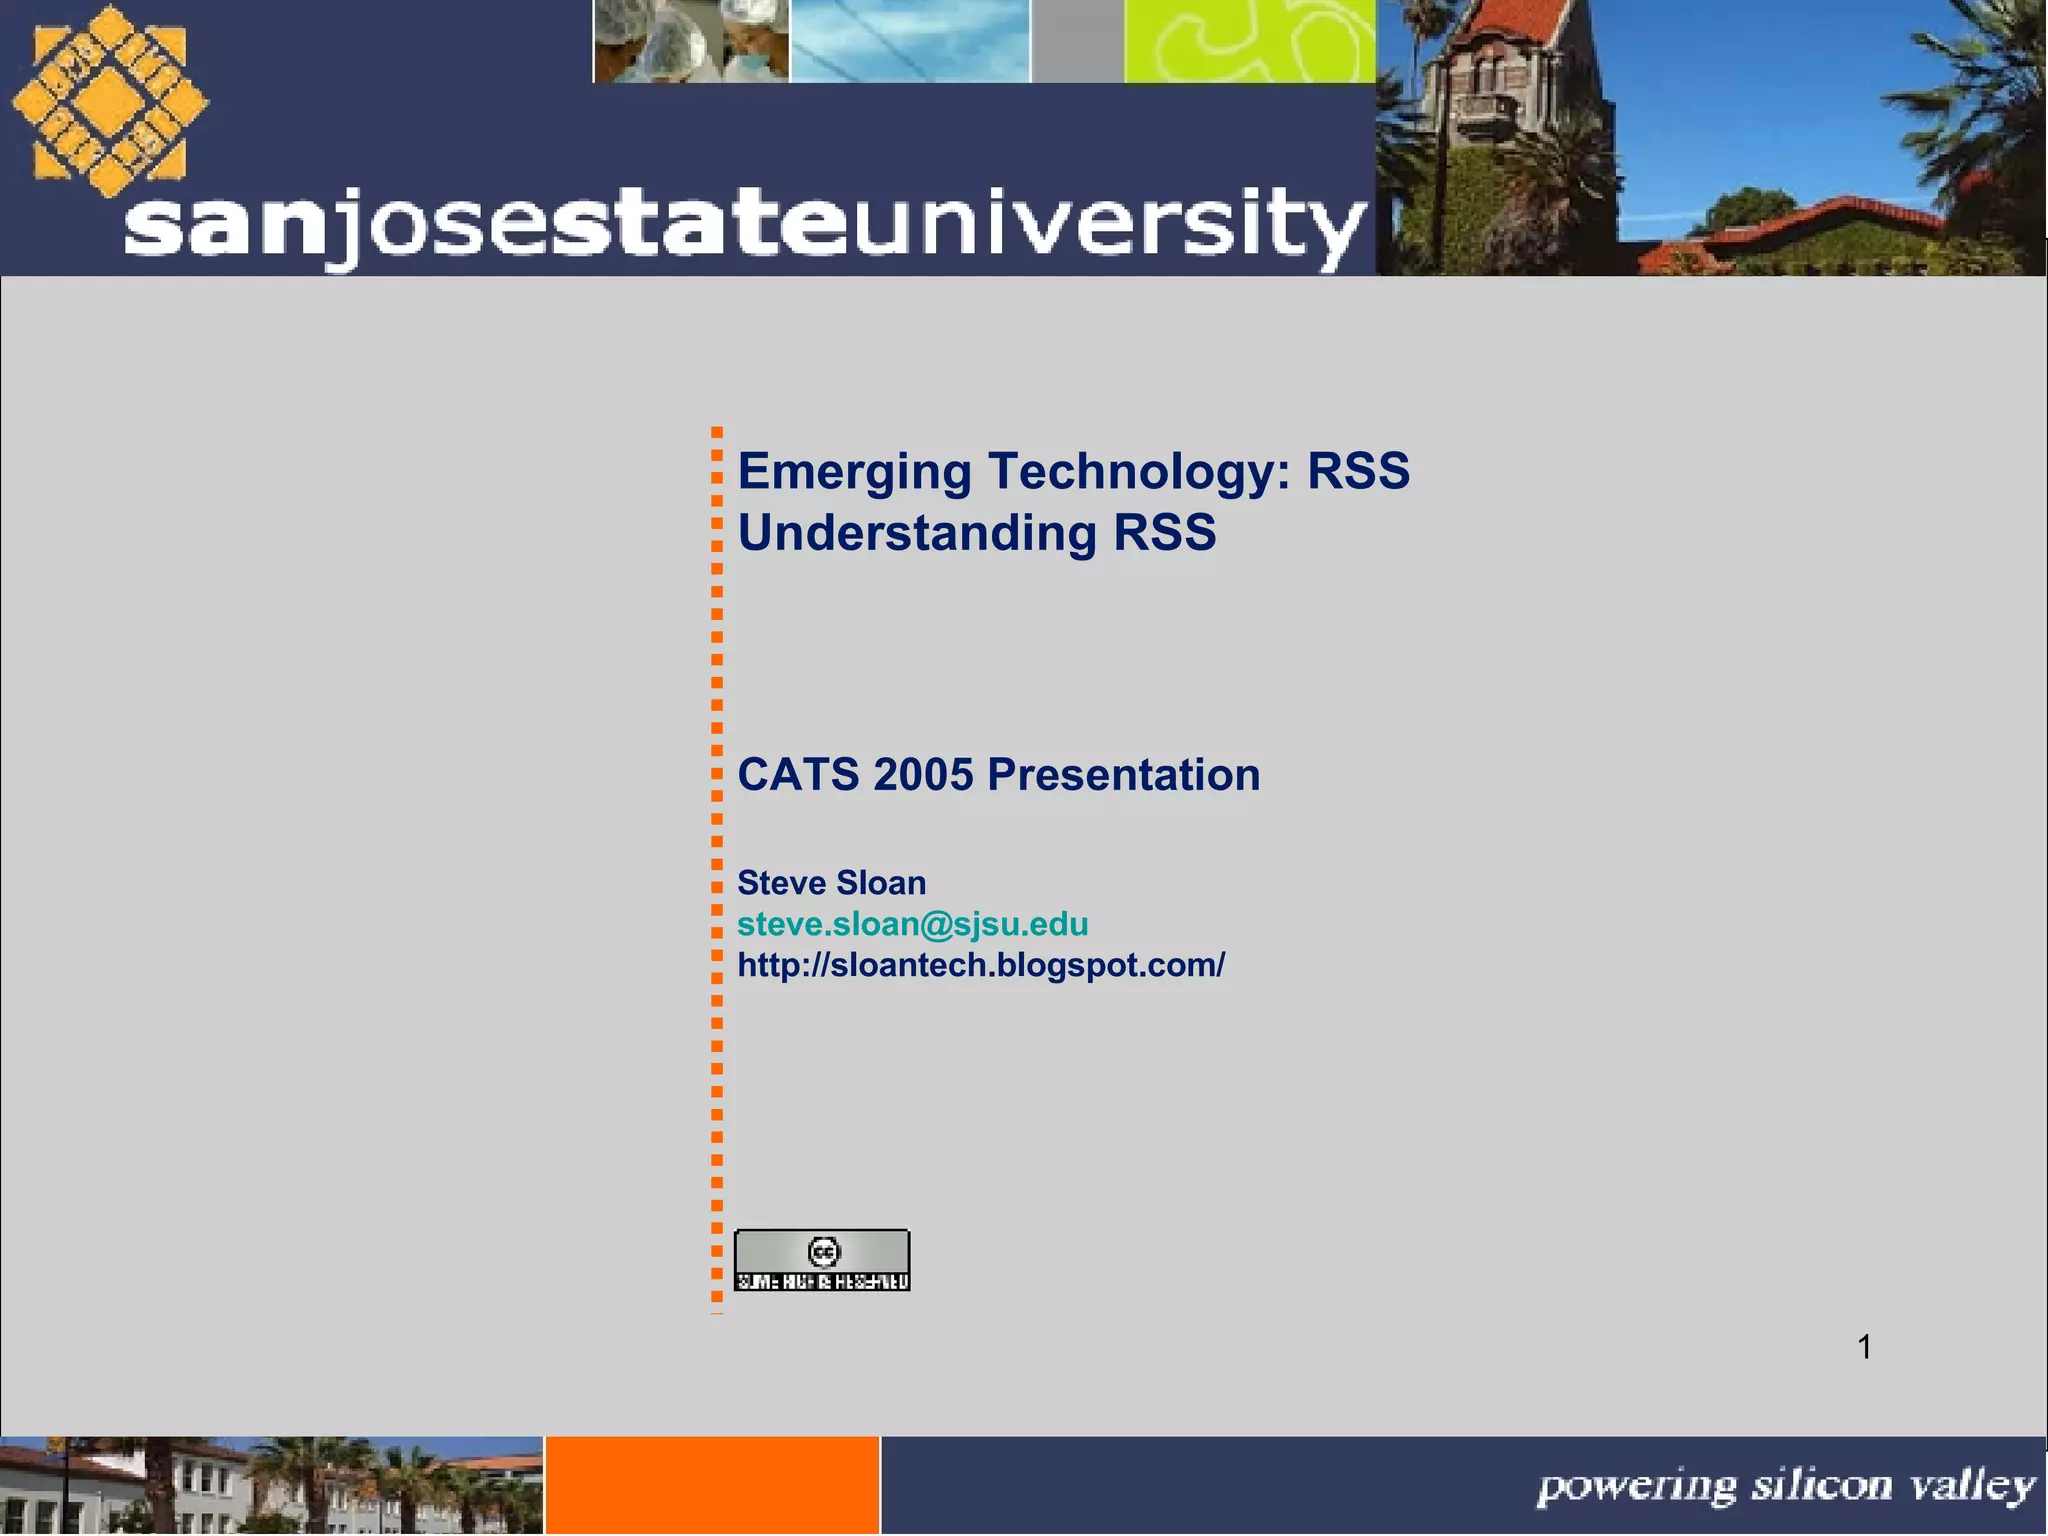The height and width of the screenshot is (1536, 2048).
Task: Select the 'Emerging Technology: RSS' title
Action: point(1073,471)
